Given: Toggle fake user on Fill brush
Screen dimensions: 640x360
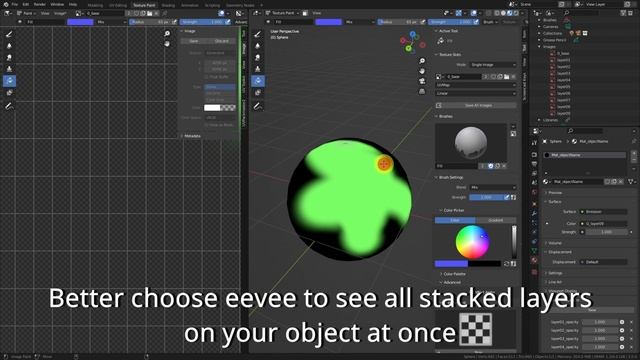Looking at the screenshot, I should (x=491, y=166).
